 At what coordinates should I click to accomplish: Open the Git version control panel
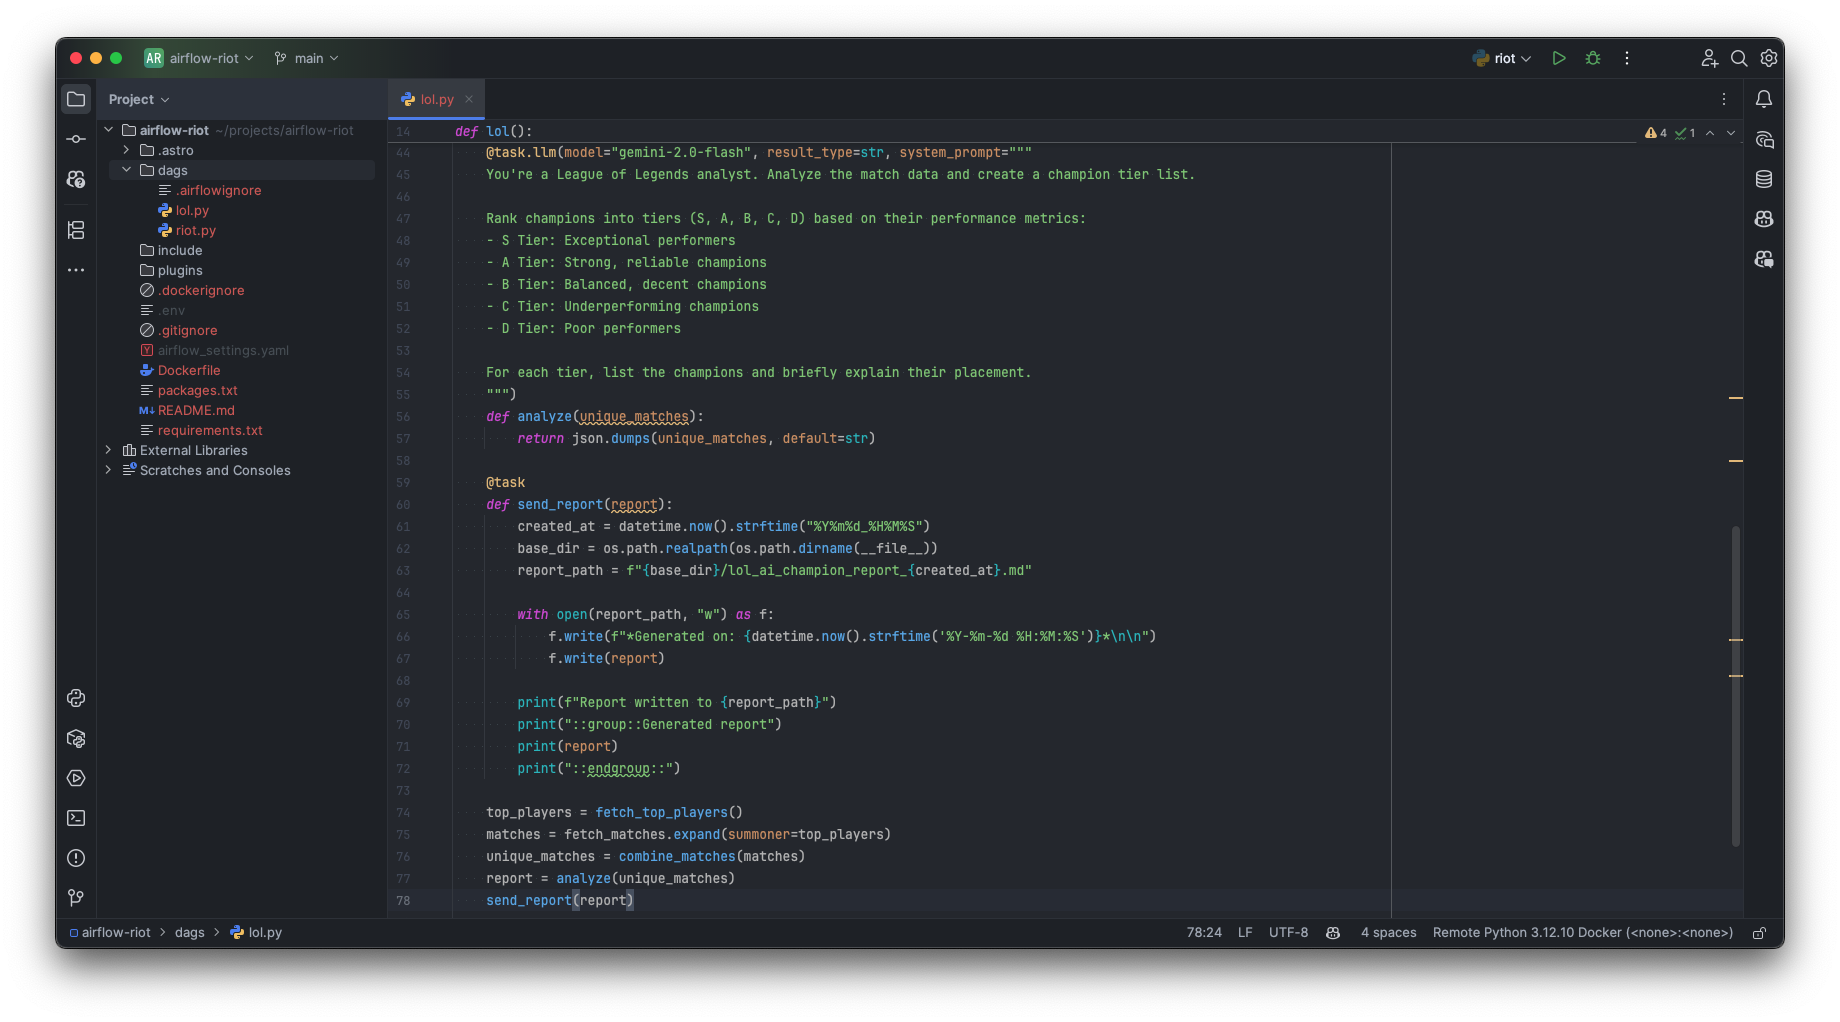point(76,898)
